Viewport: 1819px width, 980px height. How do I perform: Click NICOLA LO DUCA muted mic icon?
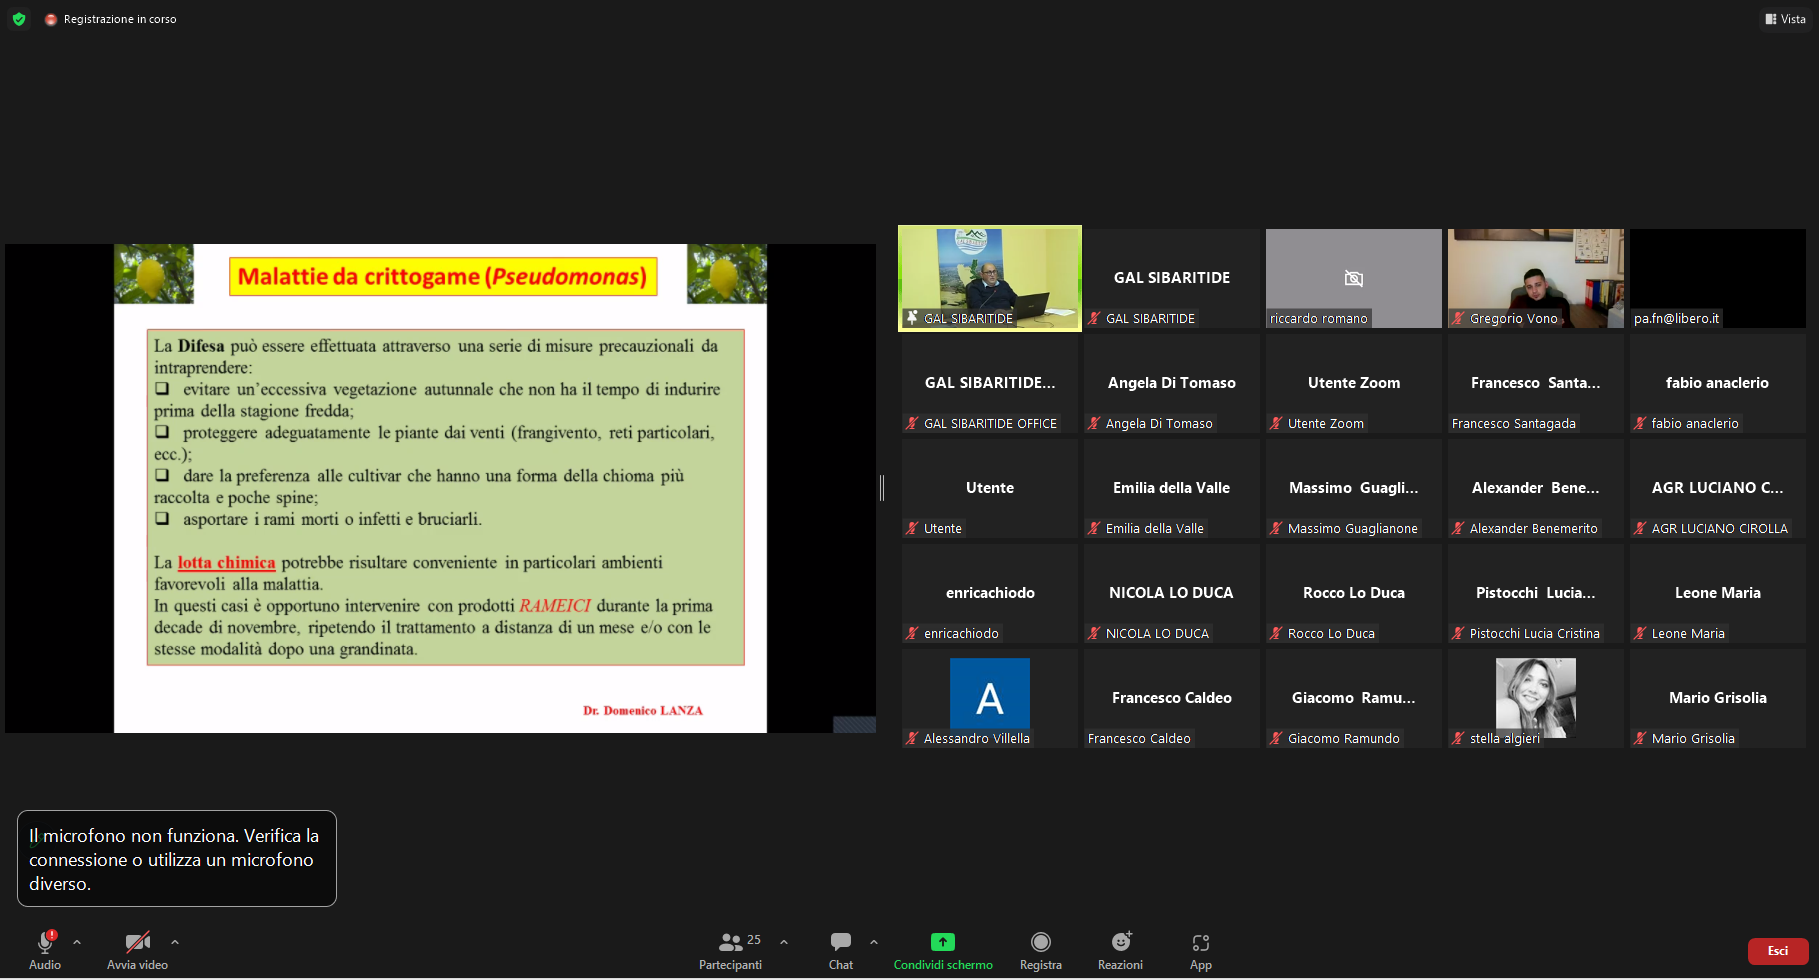point(1094,633)
